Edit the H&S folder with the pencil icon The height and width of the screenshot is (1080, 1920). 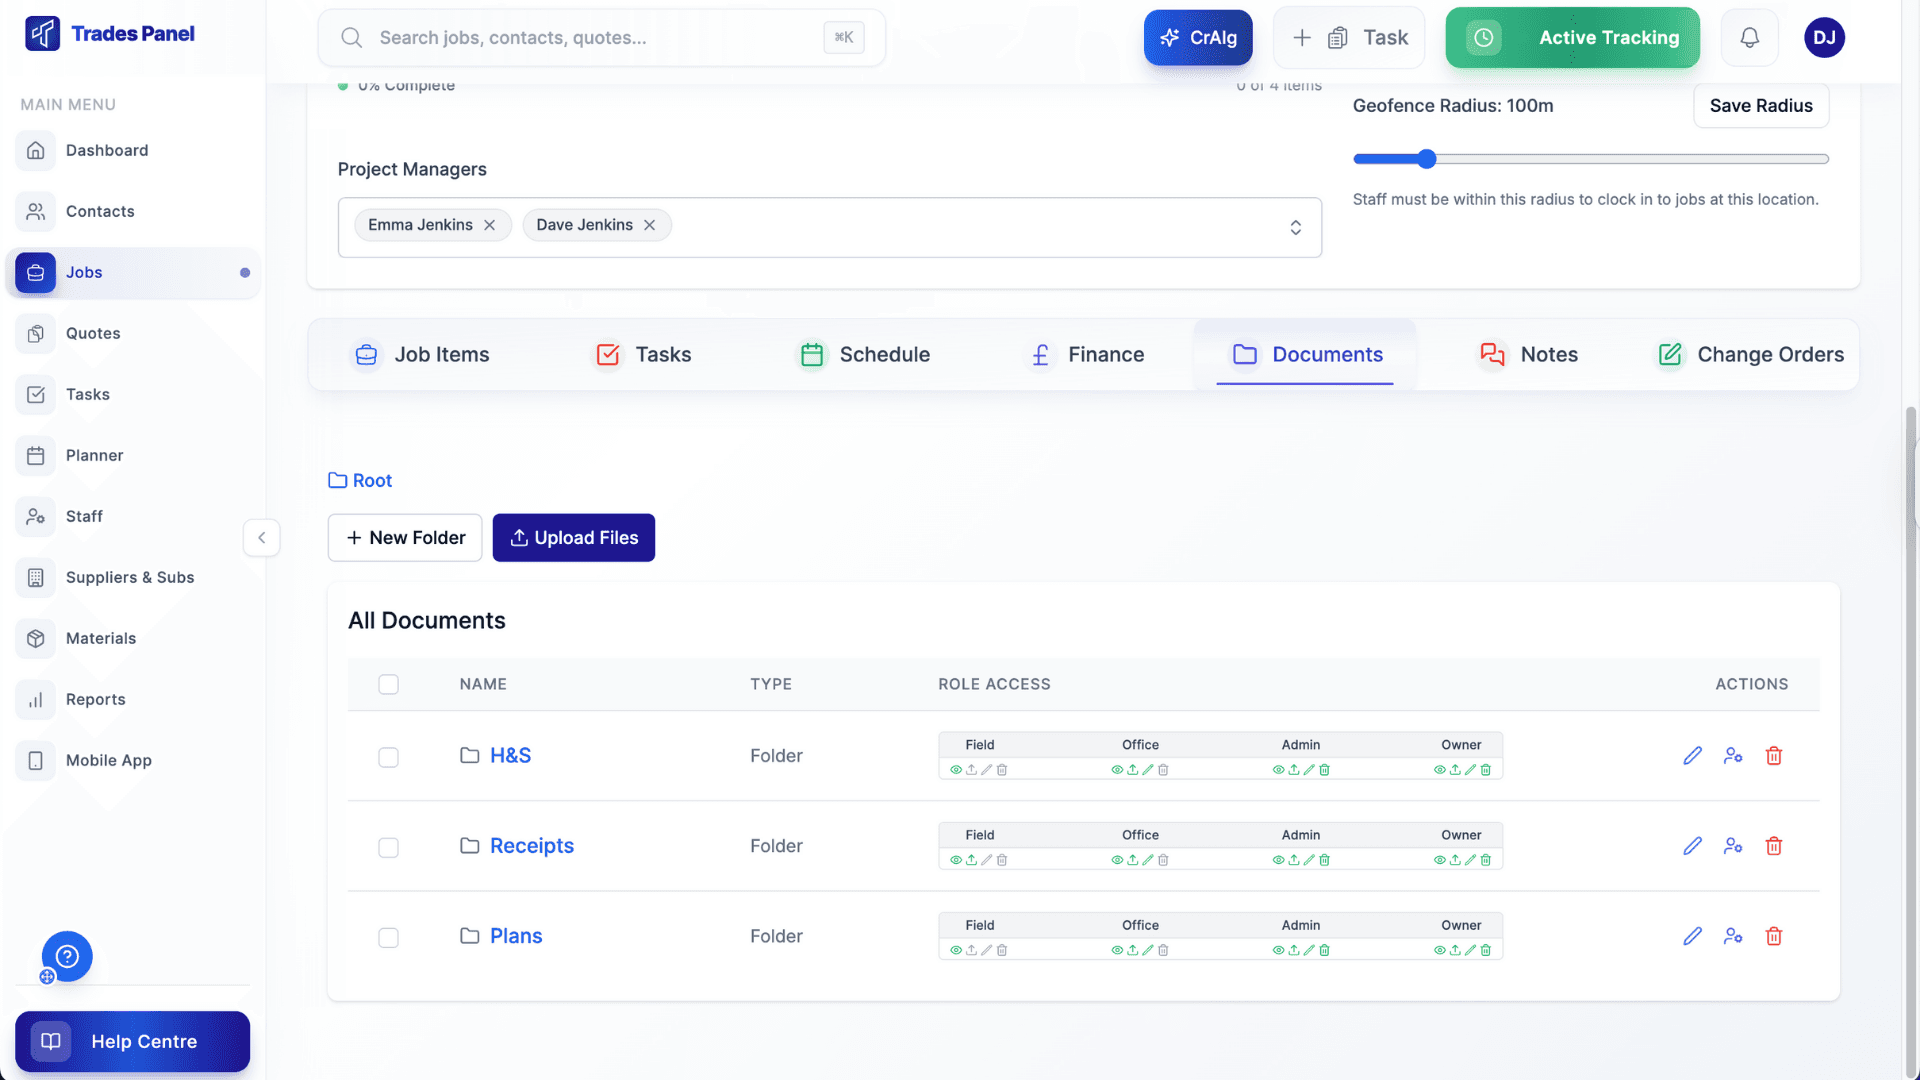pyautogui.click(x=1692, y=755)
